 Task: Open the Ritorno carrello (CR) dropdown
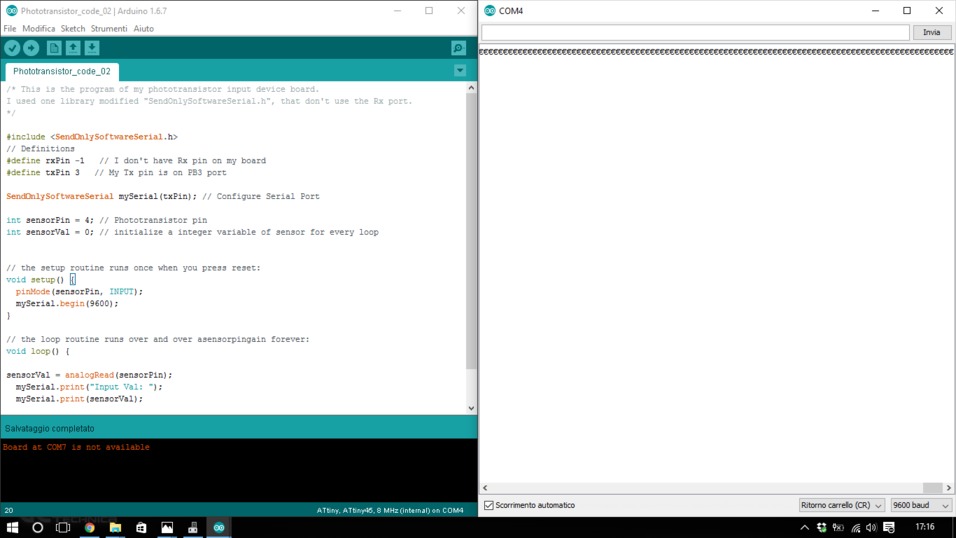tap(841, 505)
